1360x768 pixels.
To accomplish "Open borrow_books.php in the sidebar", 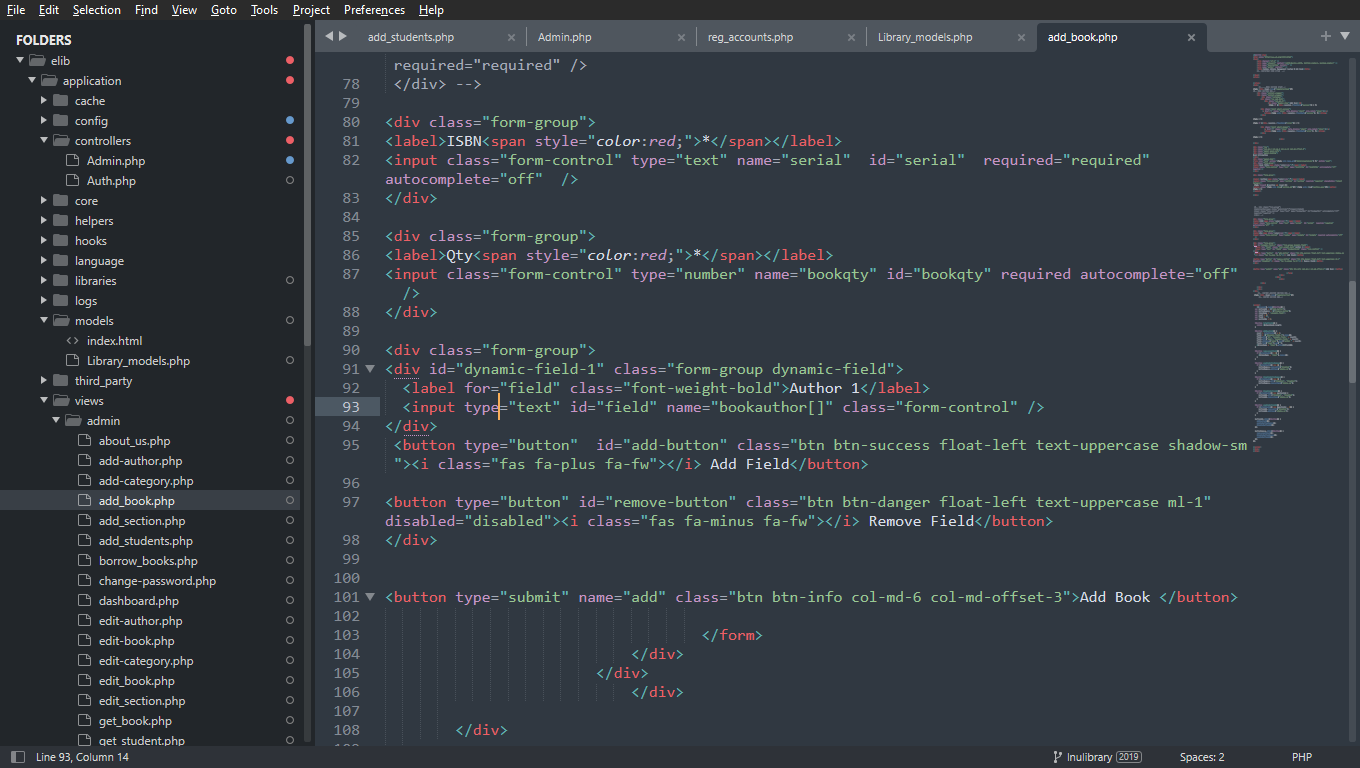I will 148,560.
